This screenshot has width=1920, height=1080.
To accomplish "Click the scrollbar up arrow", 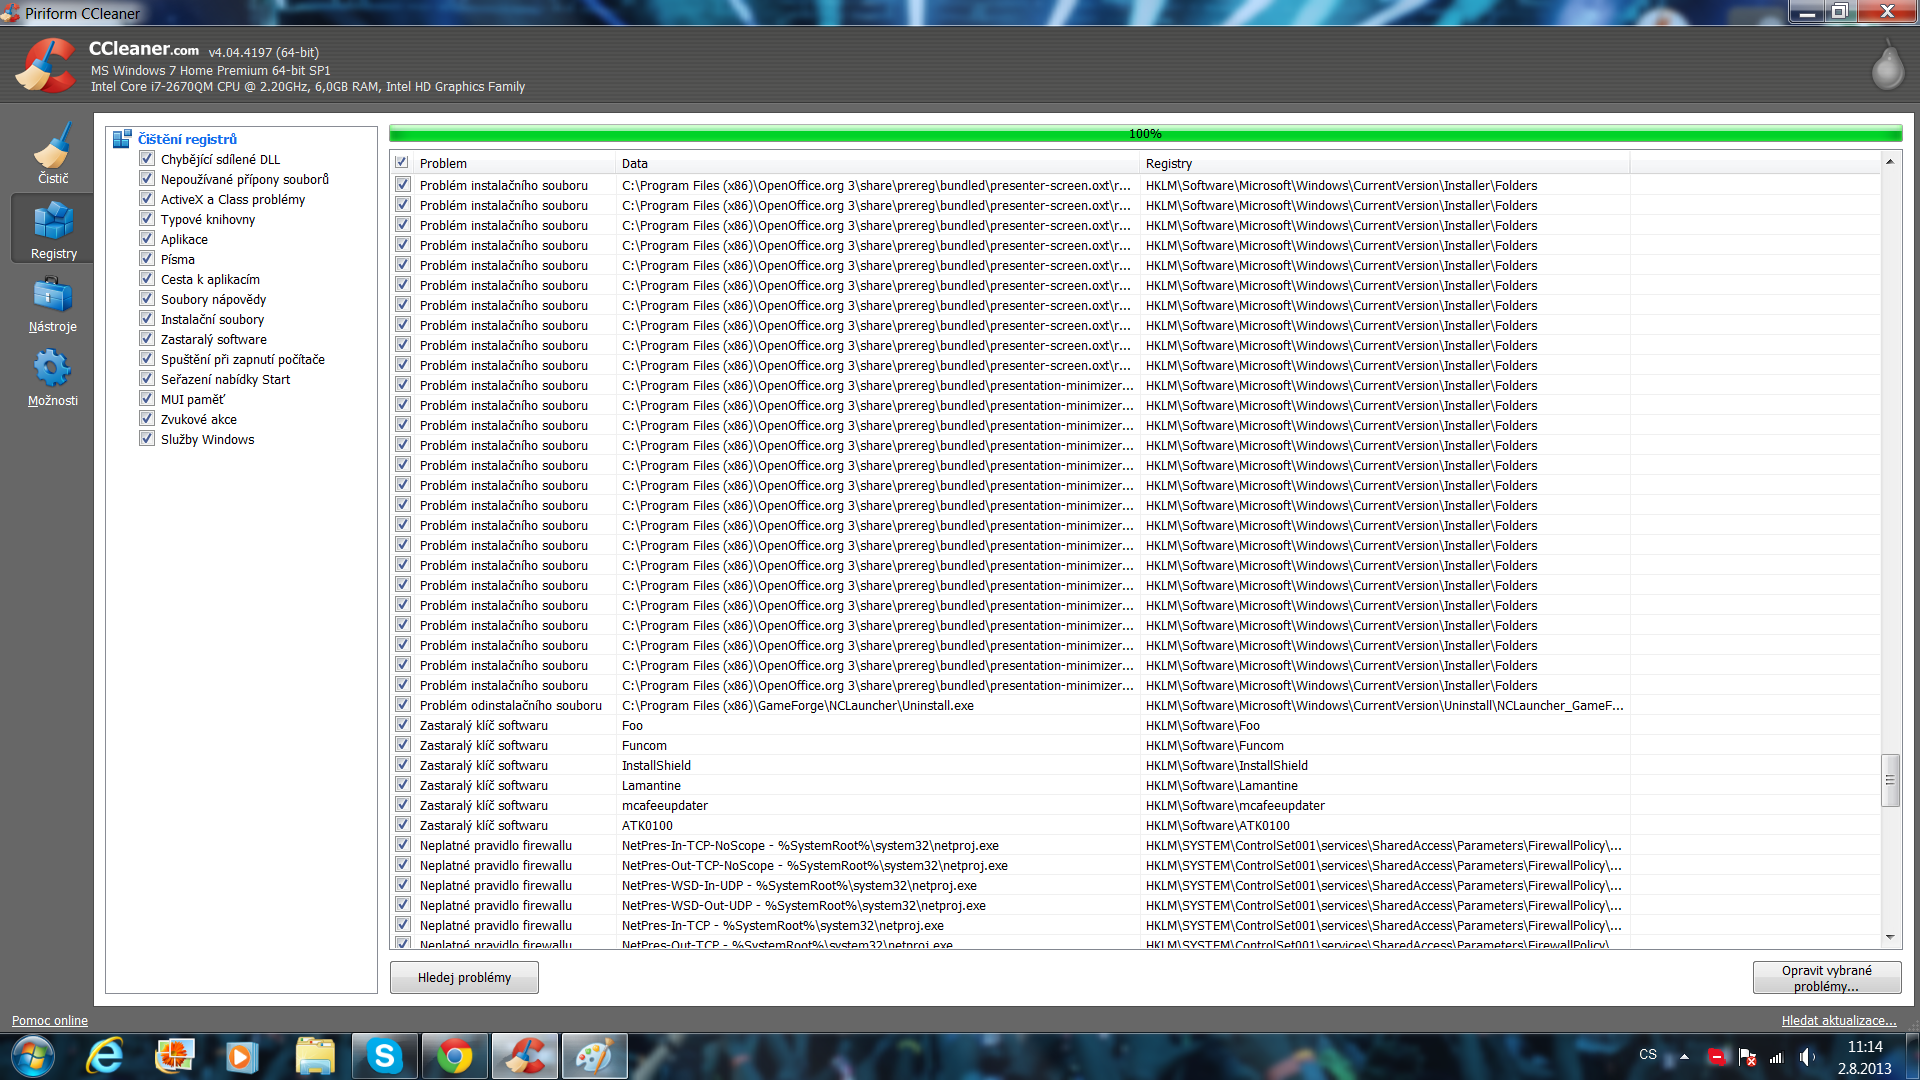I will point(1890,162).
